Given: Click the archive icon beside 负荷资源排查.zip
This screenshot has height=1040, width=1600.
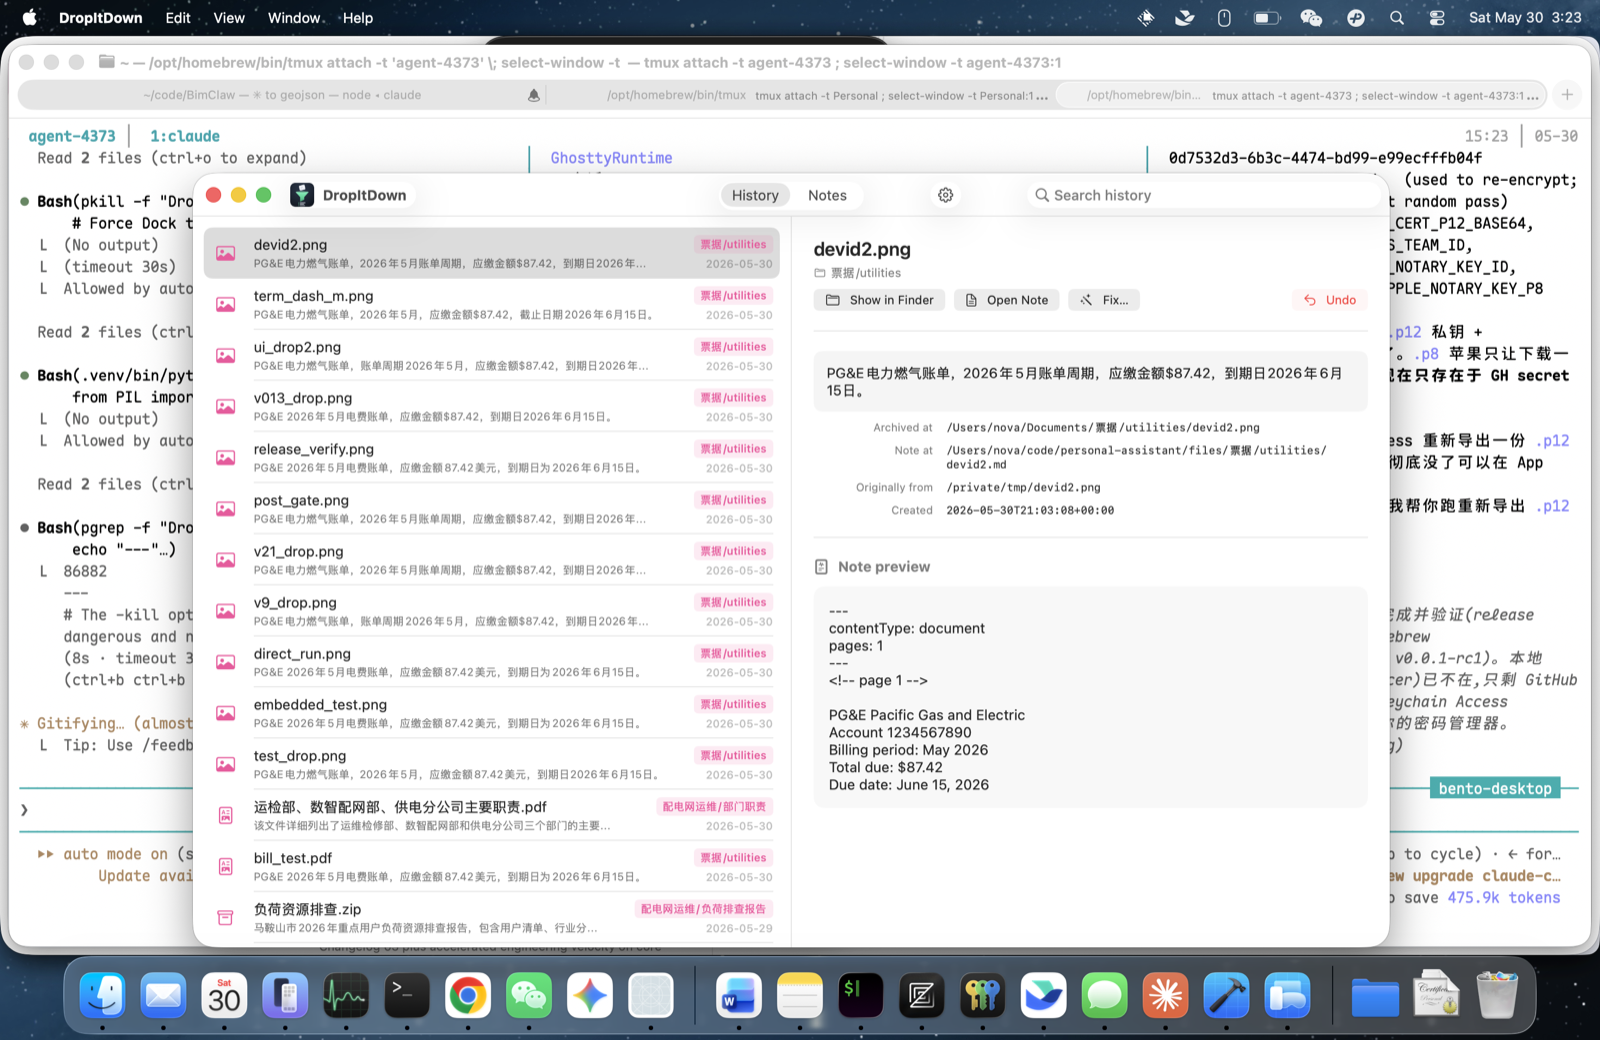Looking at the screenshot, I should 226,917.
